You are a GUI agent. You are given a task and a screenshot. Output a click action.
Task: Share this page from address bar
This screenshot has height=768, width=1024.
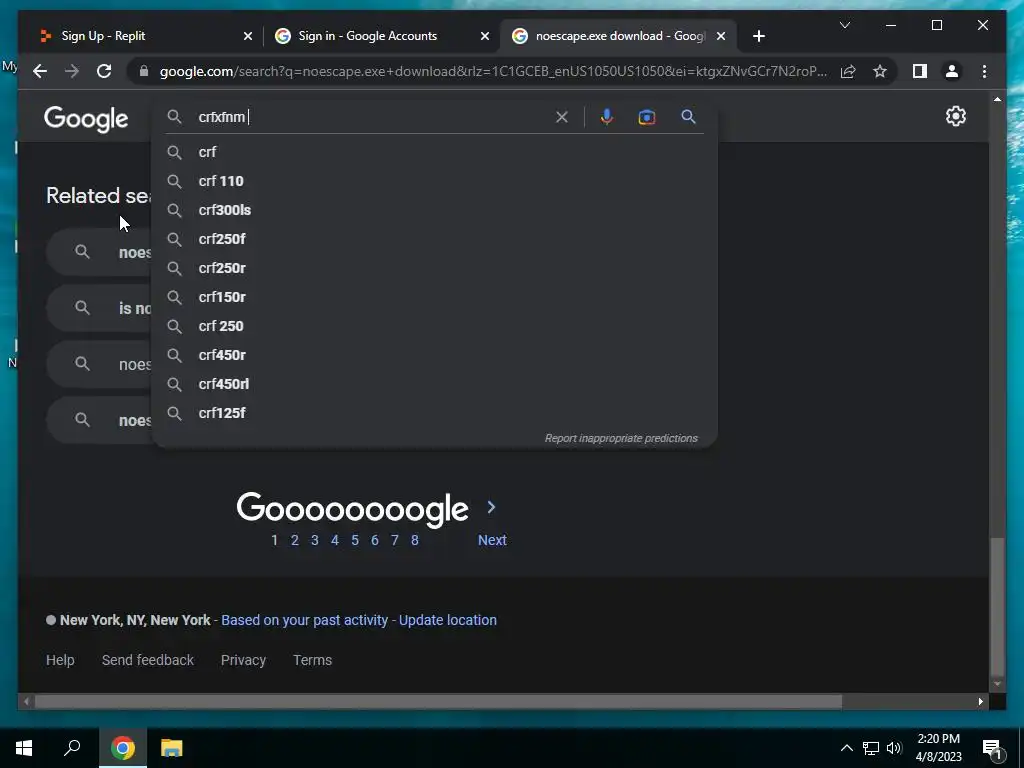(848, 71)
